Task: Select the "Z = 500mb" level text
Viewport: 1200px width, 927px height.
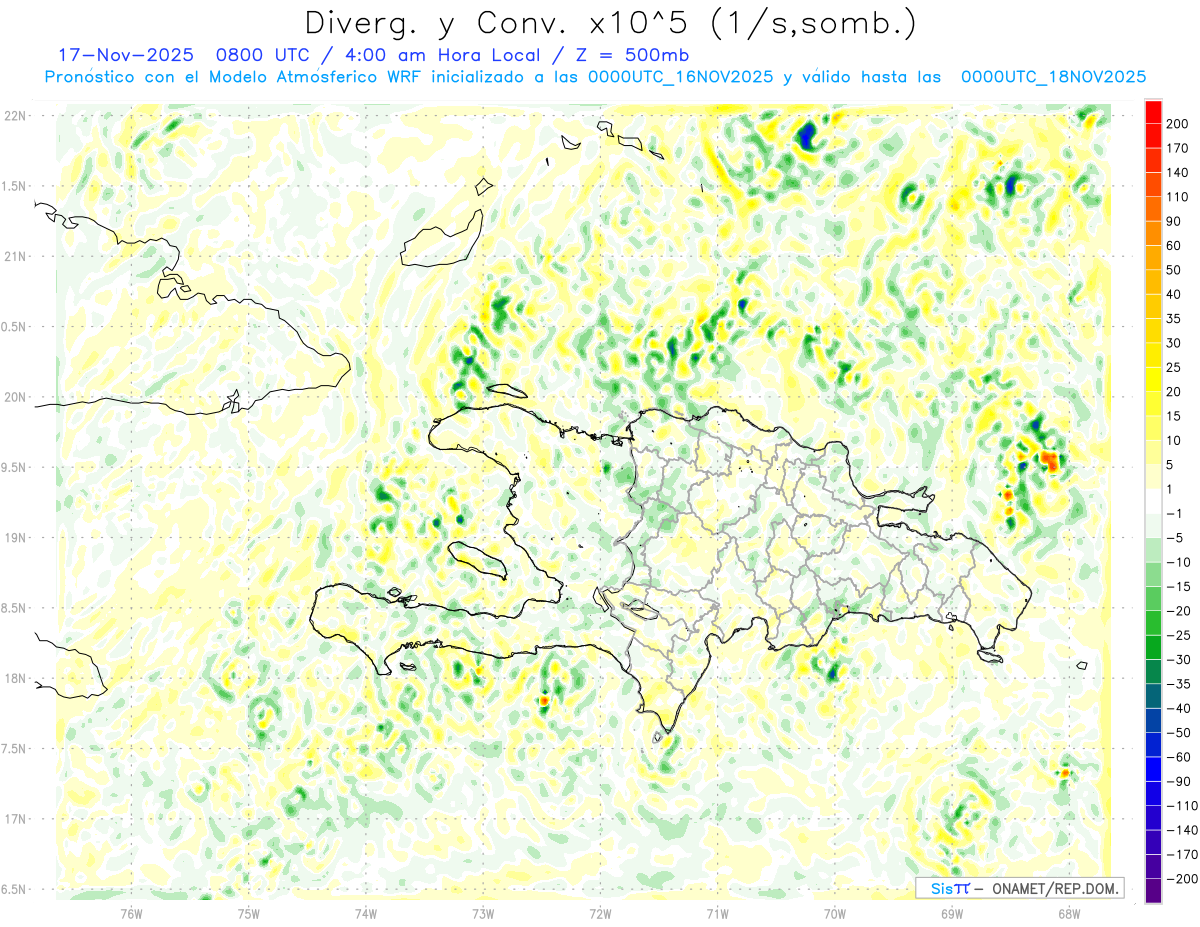Action: click(632, 54)
